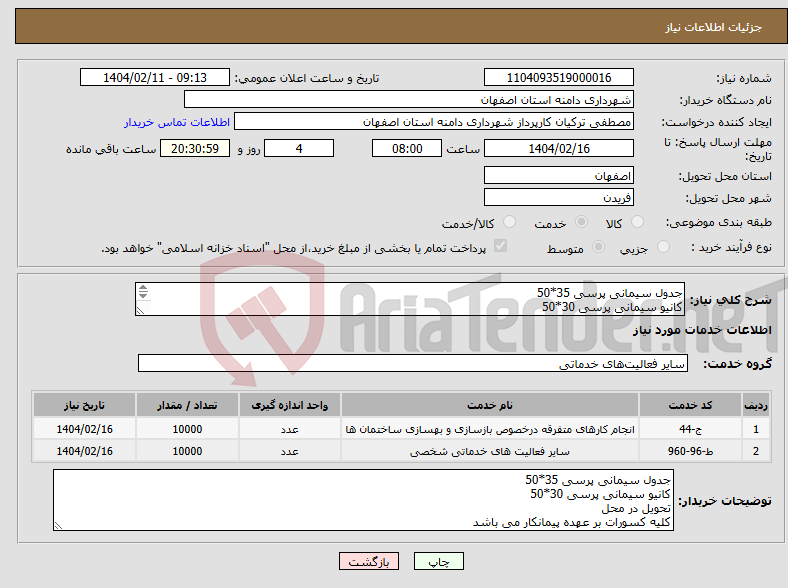The width and height of the screenshot is (788, 588).
Task: Click service code ط-96-960 cell
Action: [691, 451]
